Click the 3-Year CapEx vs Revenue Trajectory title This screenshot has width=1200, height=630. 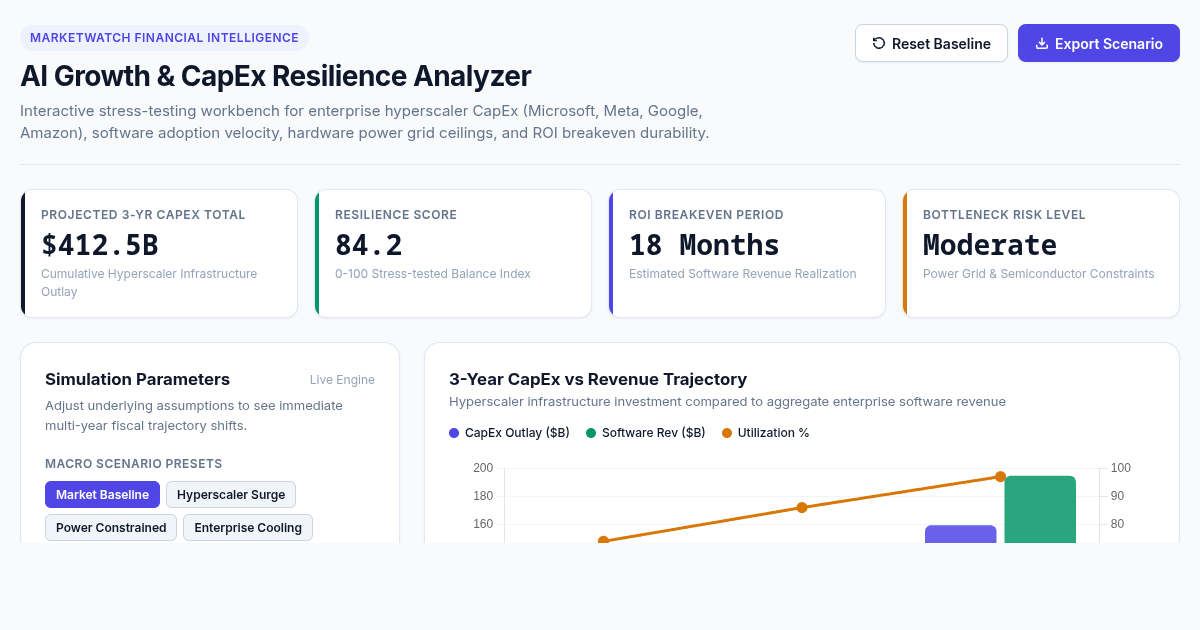coord(598,379)
